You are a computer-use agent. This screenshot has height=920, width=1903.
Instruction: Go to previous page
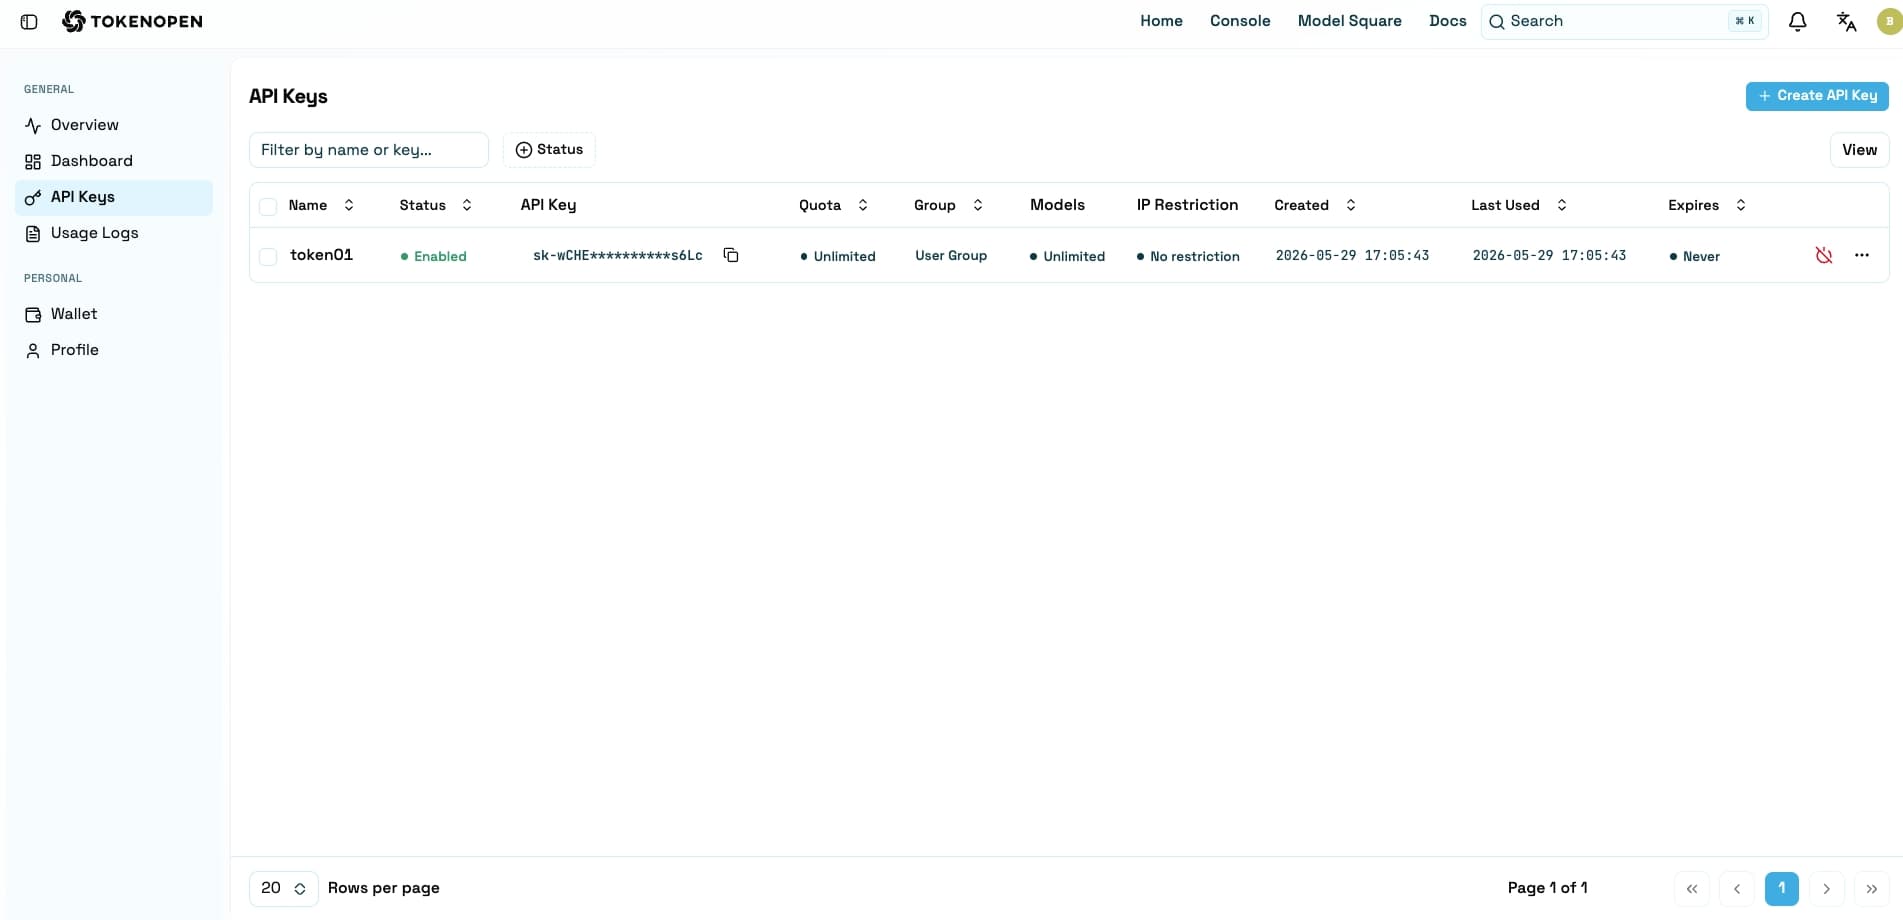pos(1737,888)
